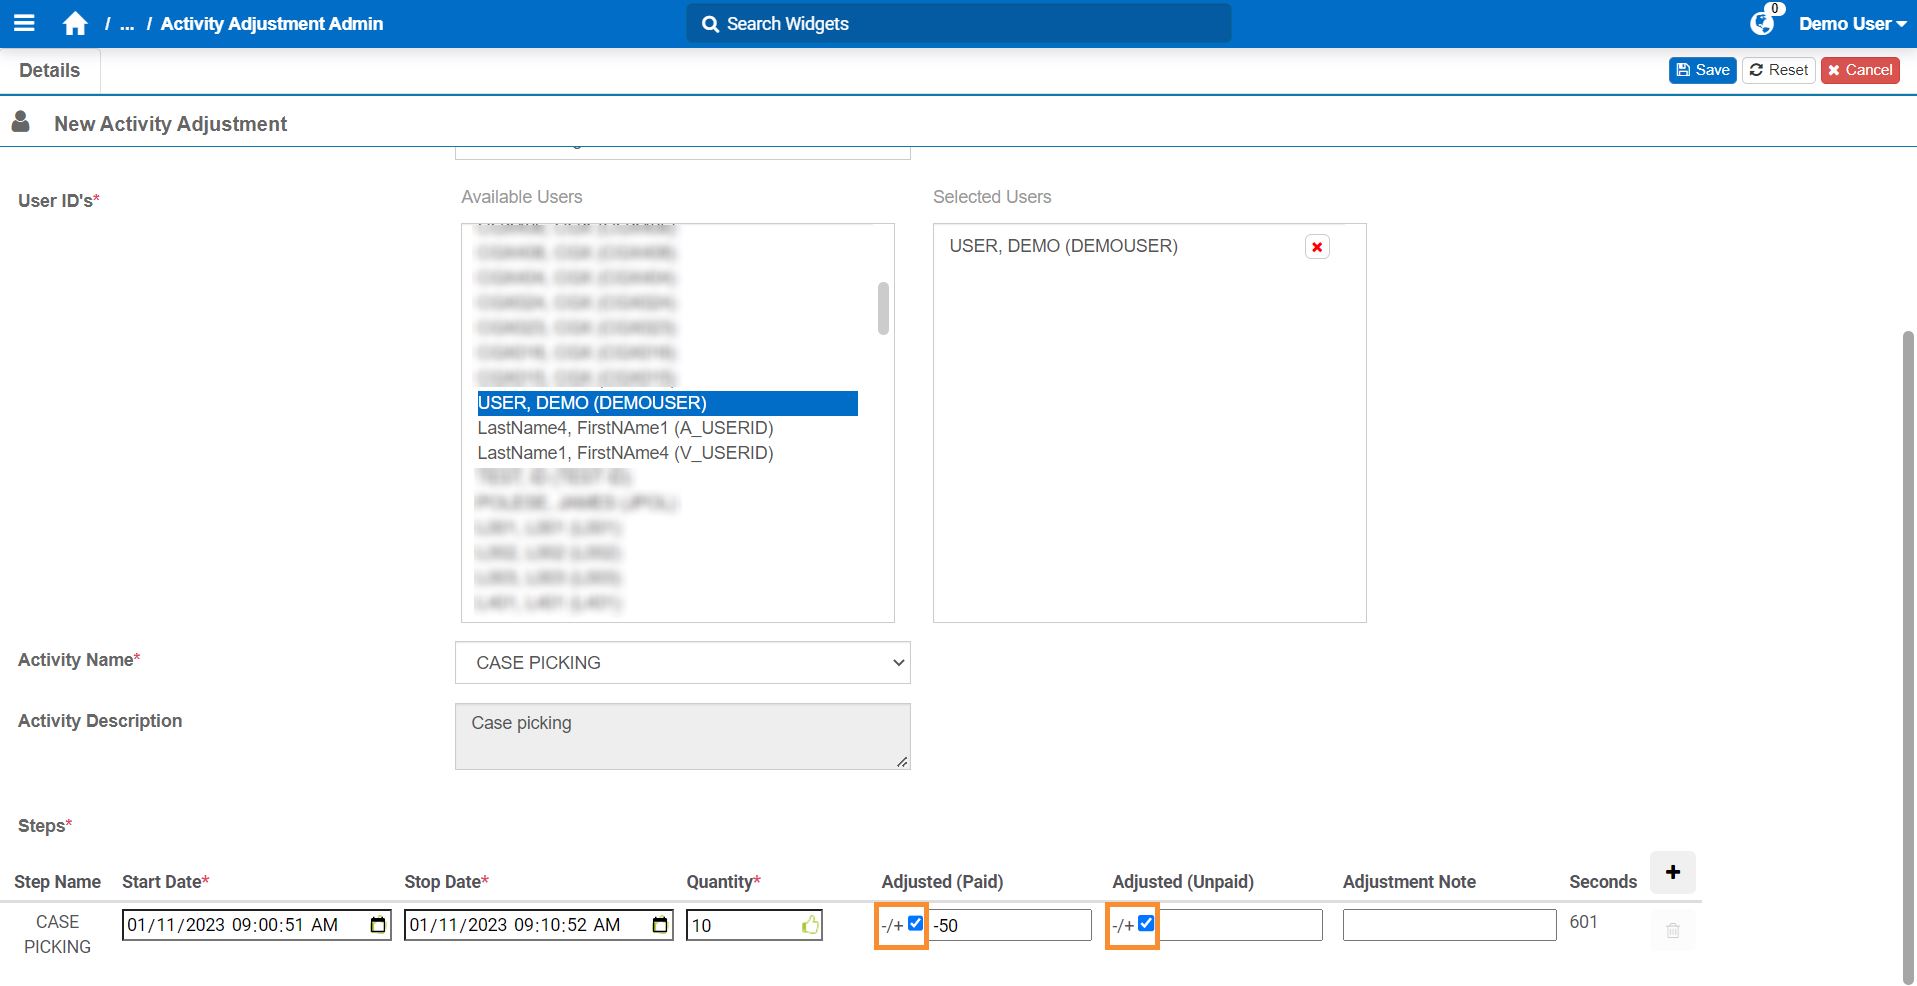Screen dimensions: 1917x986
Task: Toggle the Adjusted (Unpaid) sign checkbox
Action: (x=1146, y=924)
